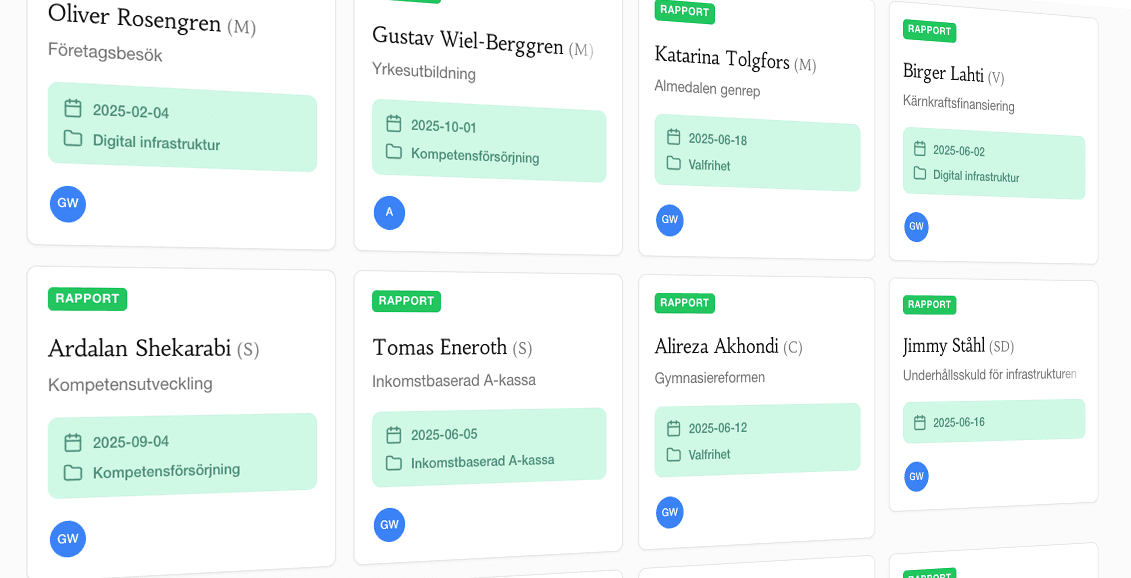This screenshot has width=1131, height=578.
Task: Click Jimmy Ståhl name heading
Action: pos(944,346)
